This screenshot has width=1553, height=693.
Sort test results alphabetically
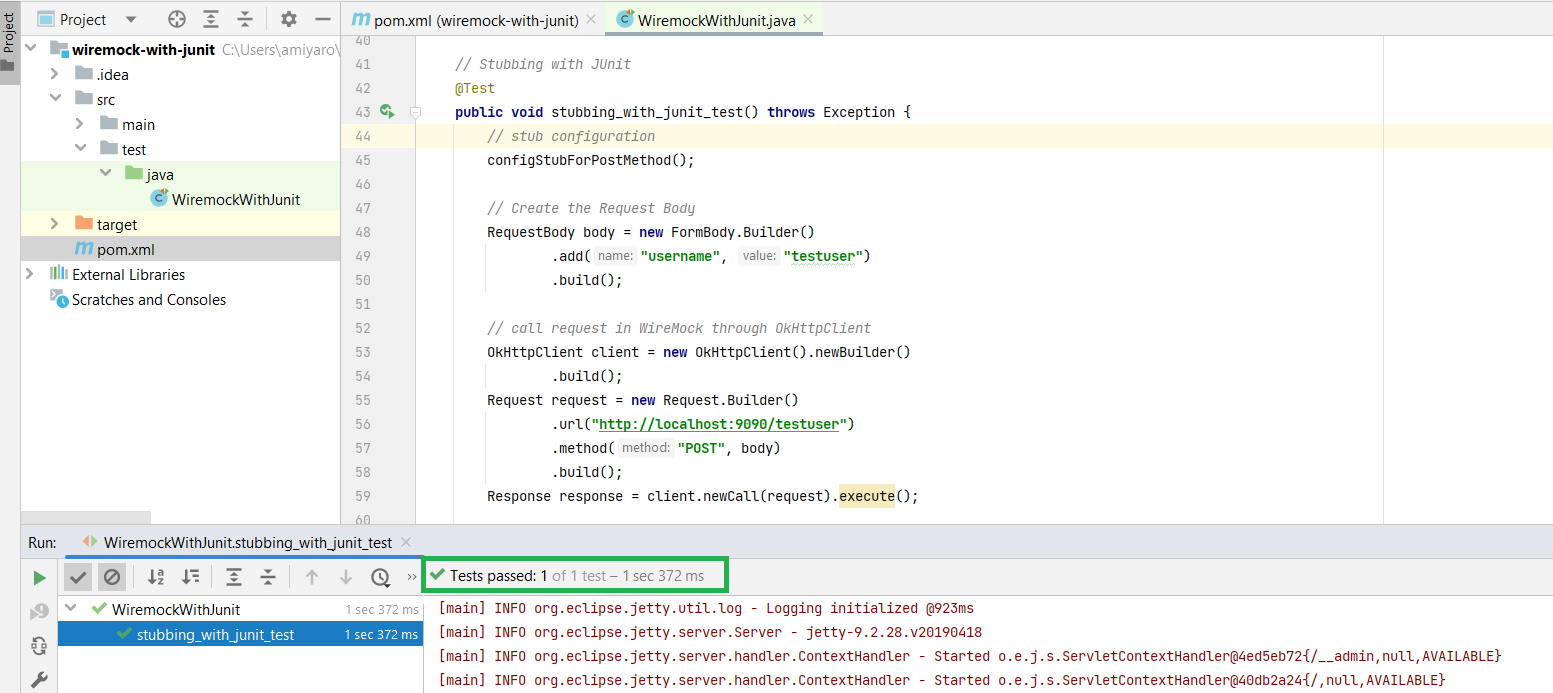156,577
